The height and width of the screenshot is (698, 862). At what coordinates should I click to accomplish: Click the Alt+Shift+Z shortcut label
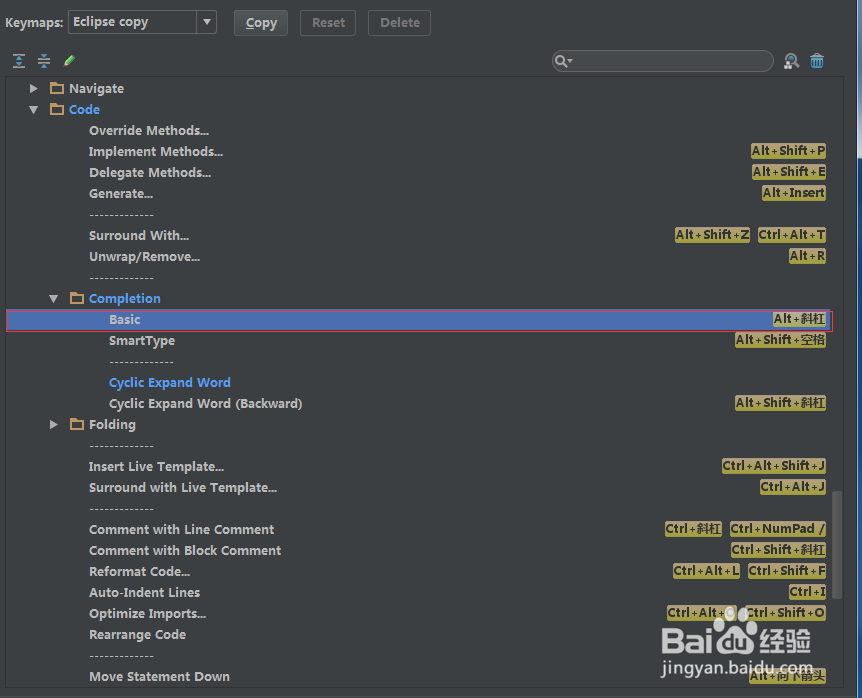(x=712, y=235)
